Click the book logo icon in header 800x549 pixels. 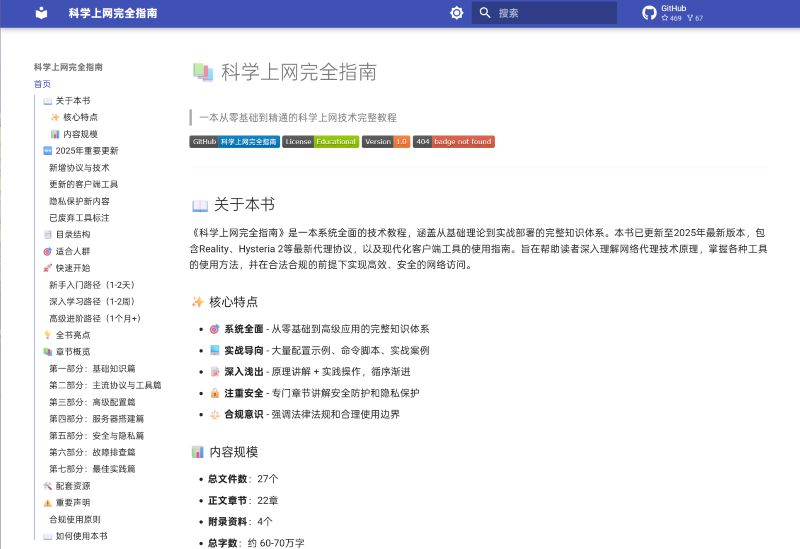[x=41, y=13]
